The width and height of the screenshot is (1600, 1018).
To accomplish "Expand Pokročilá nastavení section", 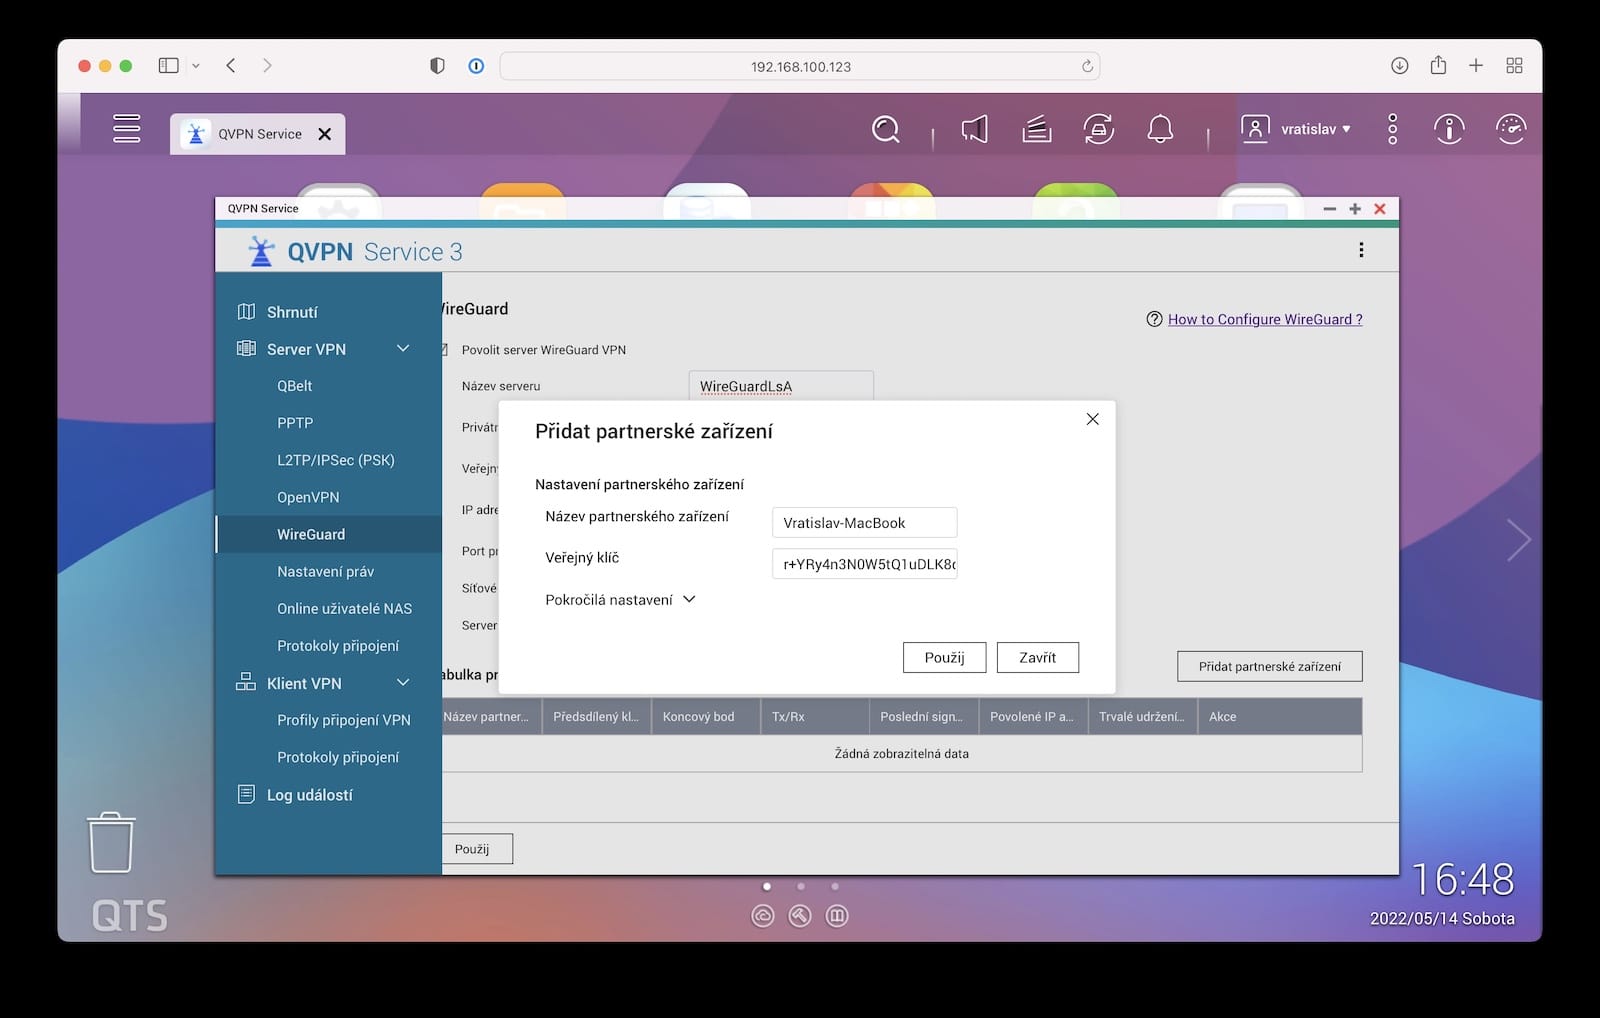I will click(x=620, y=600).
